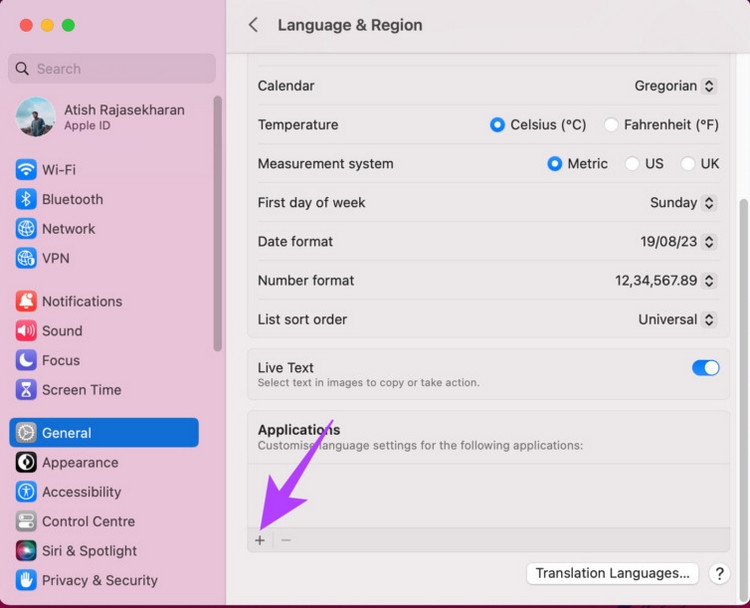The width and height of the screenshot is (750, 608).
Task: Choose US measurement system
Action: [632, 164]
